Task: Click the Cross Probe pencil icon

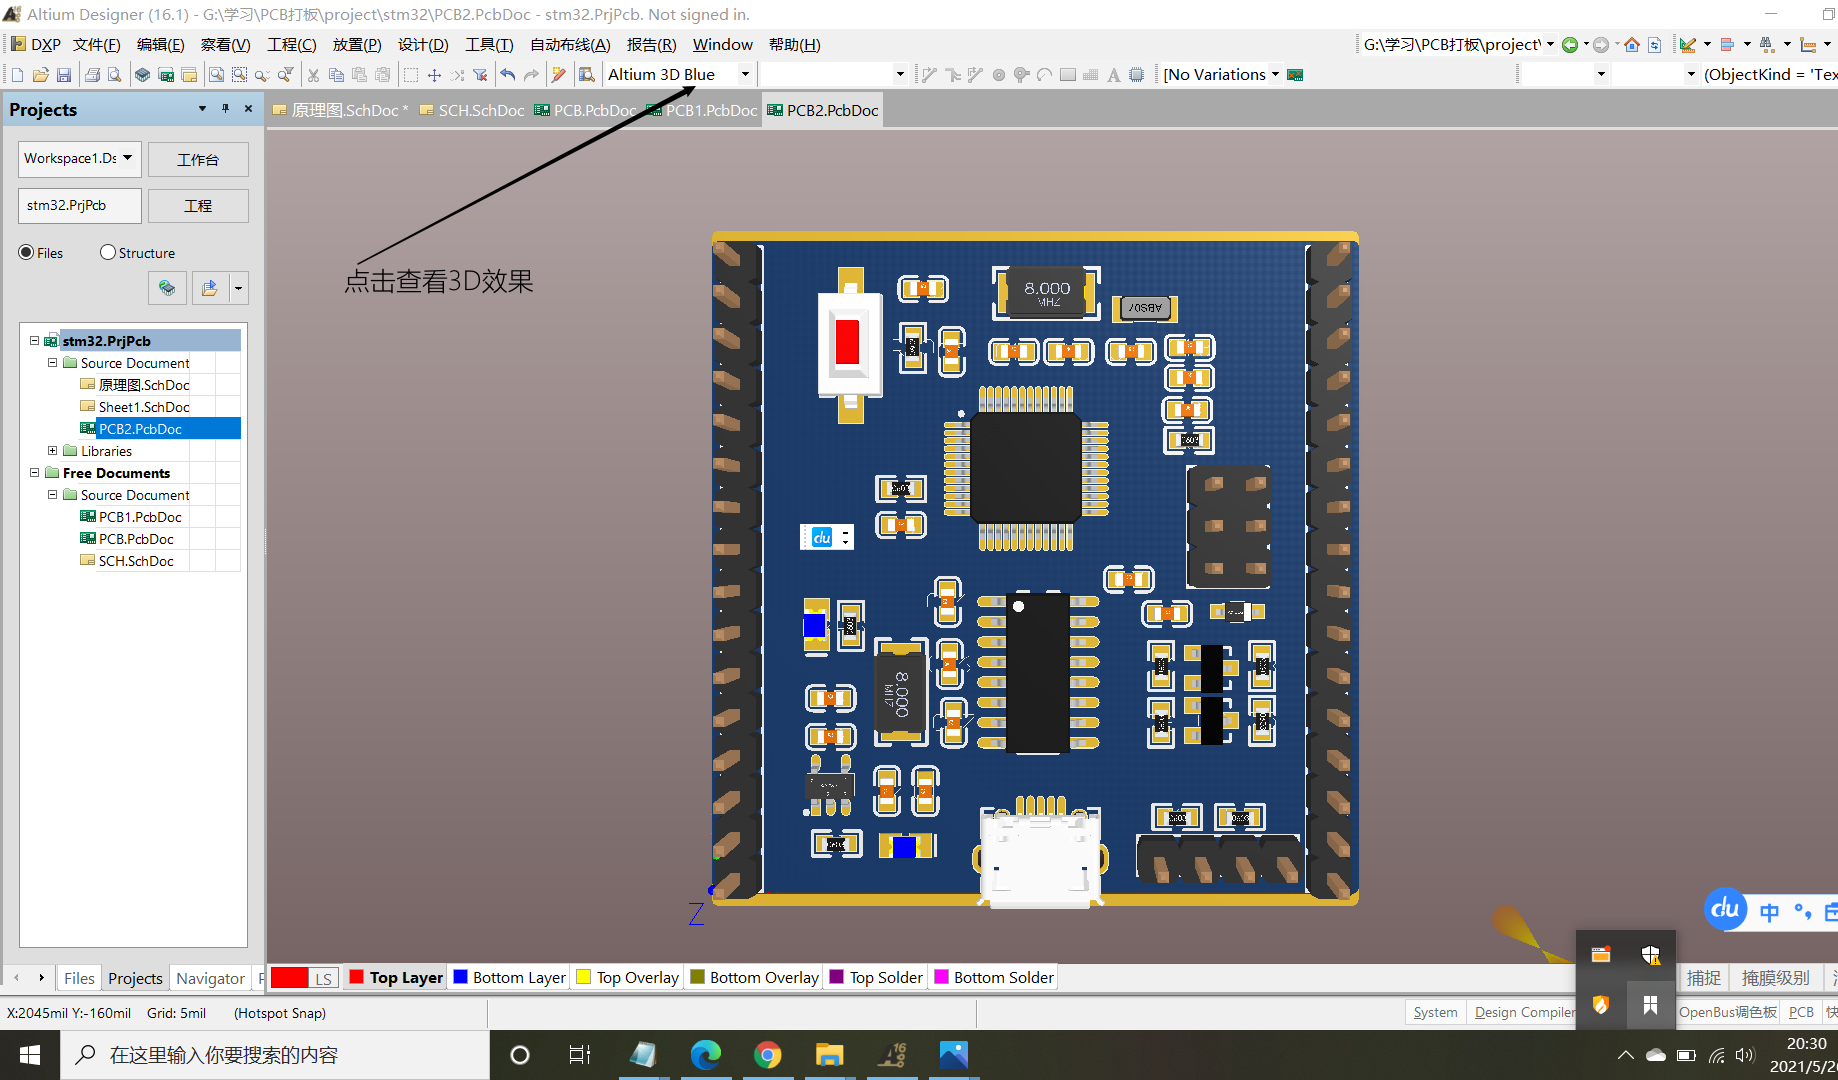Action: 559,75
